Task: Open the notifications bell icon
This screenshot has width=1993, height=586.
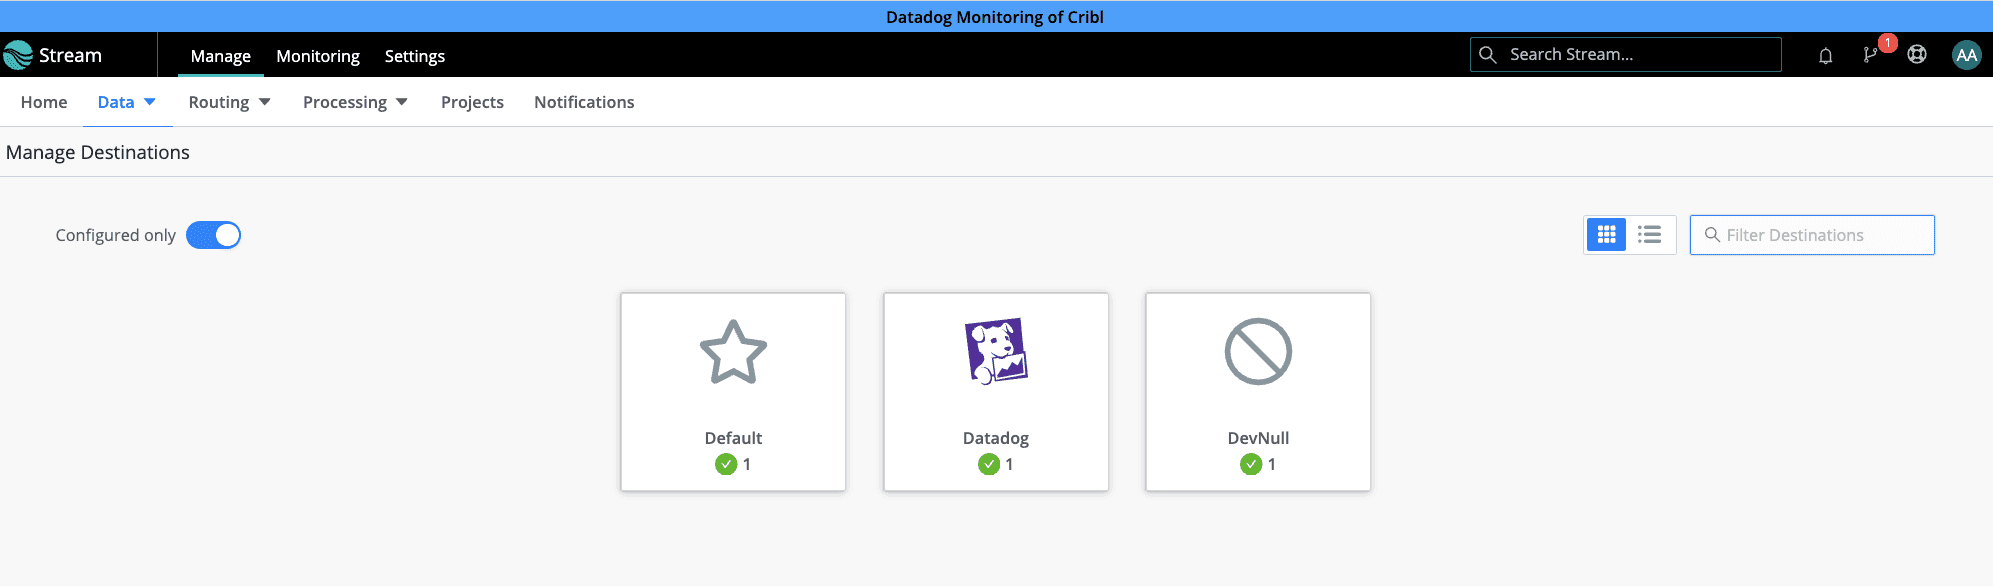Action: (1825, 55)
